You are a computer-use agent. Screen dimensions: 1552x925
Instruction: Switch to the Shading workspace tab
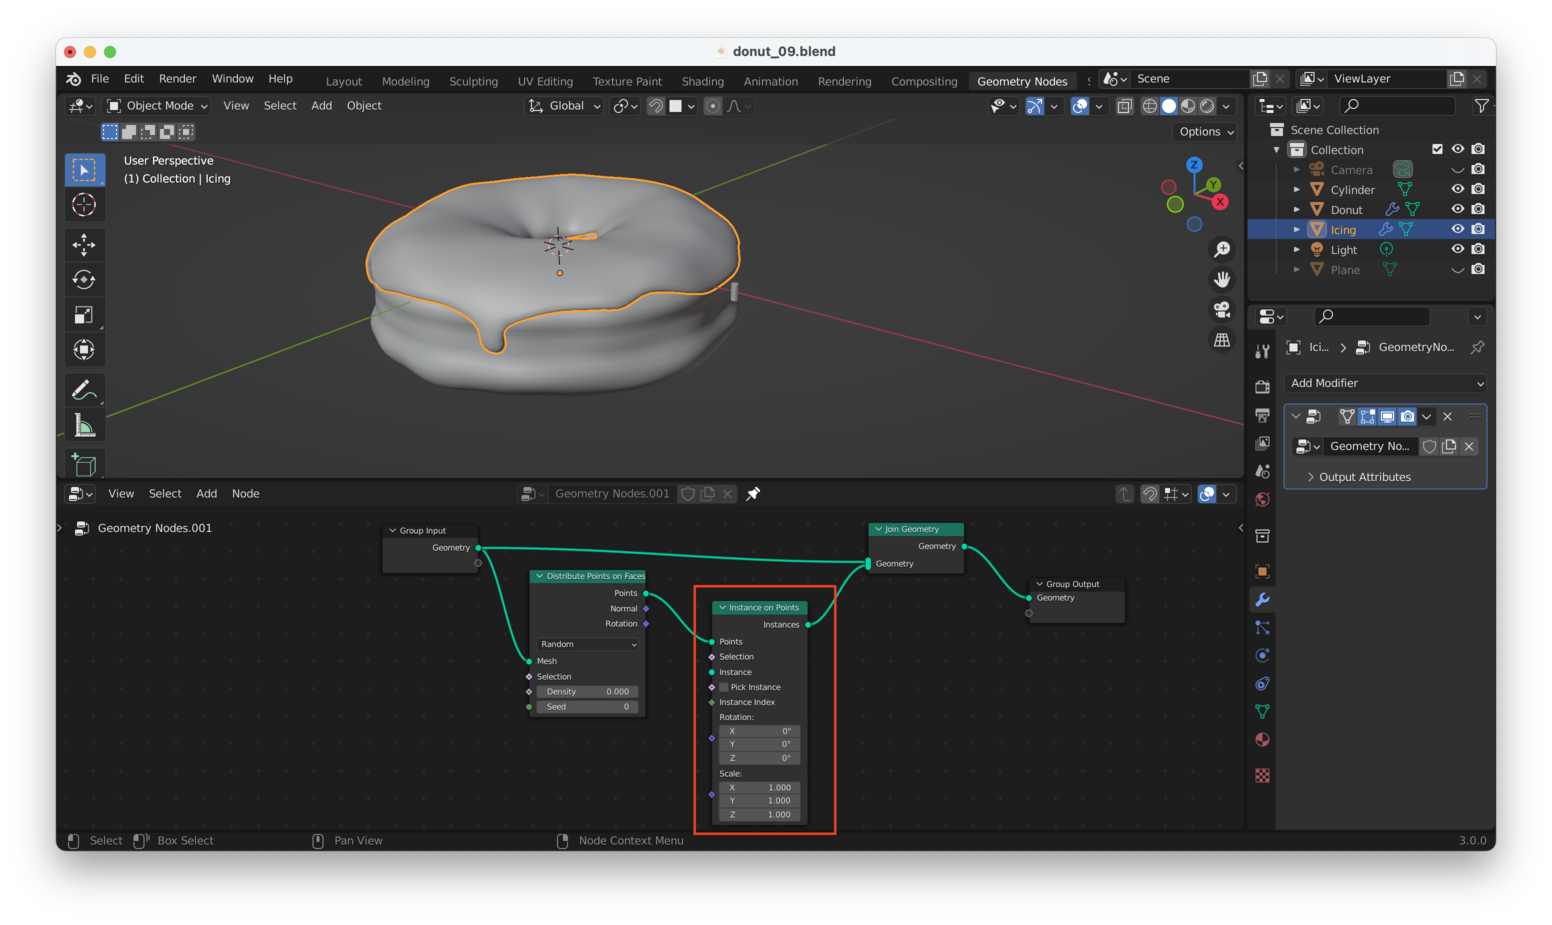pyautogui.click(x=703, y=81)
